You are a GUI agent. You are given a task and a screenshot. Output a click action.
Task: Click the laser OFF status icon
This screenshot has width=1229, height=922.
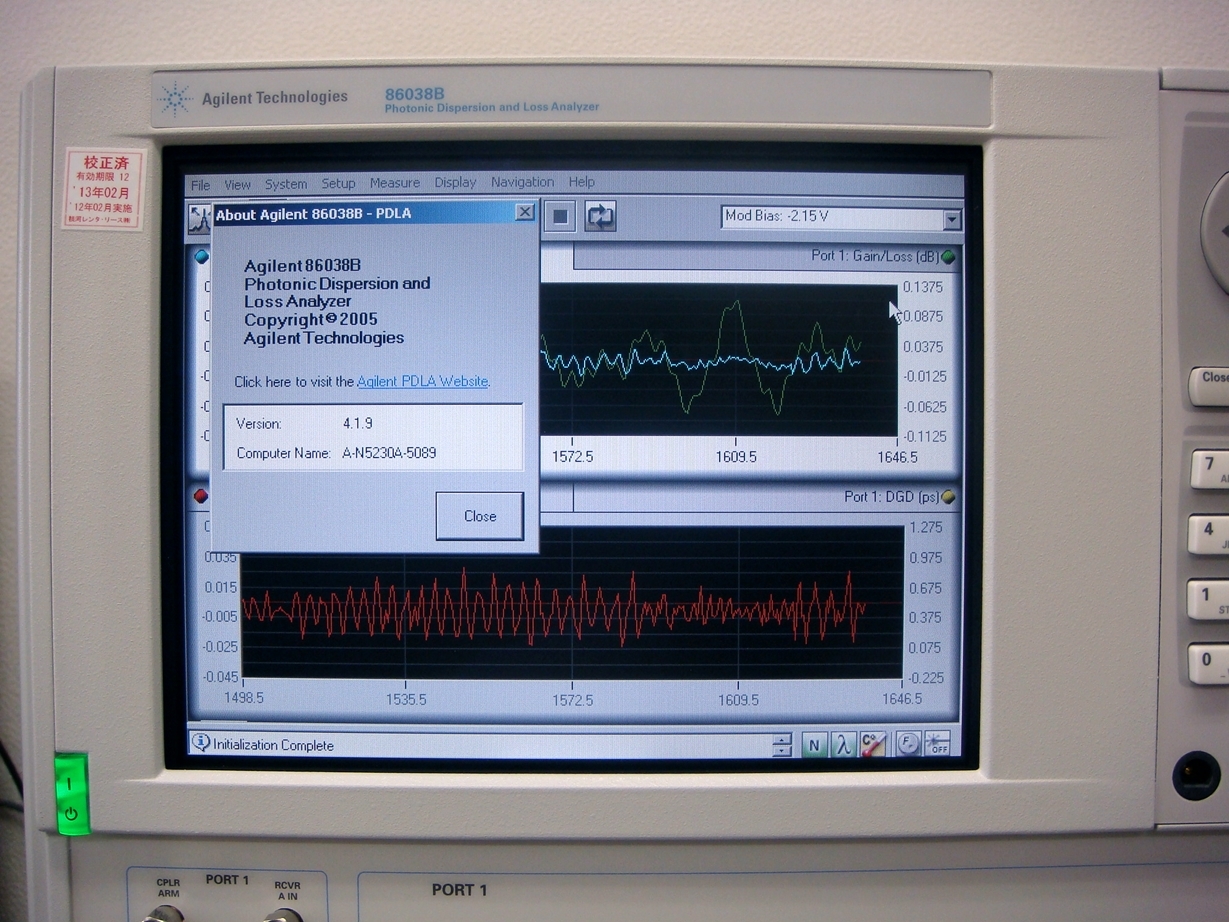937,743
